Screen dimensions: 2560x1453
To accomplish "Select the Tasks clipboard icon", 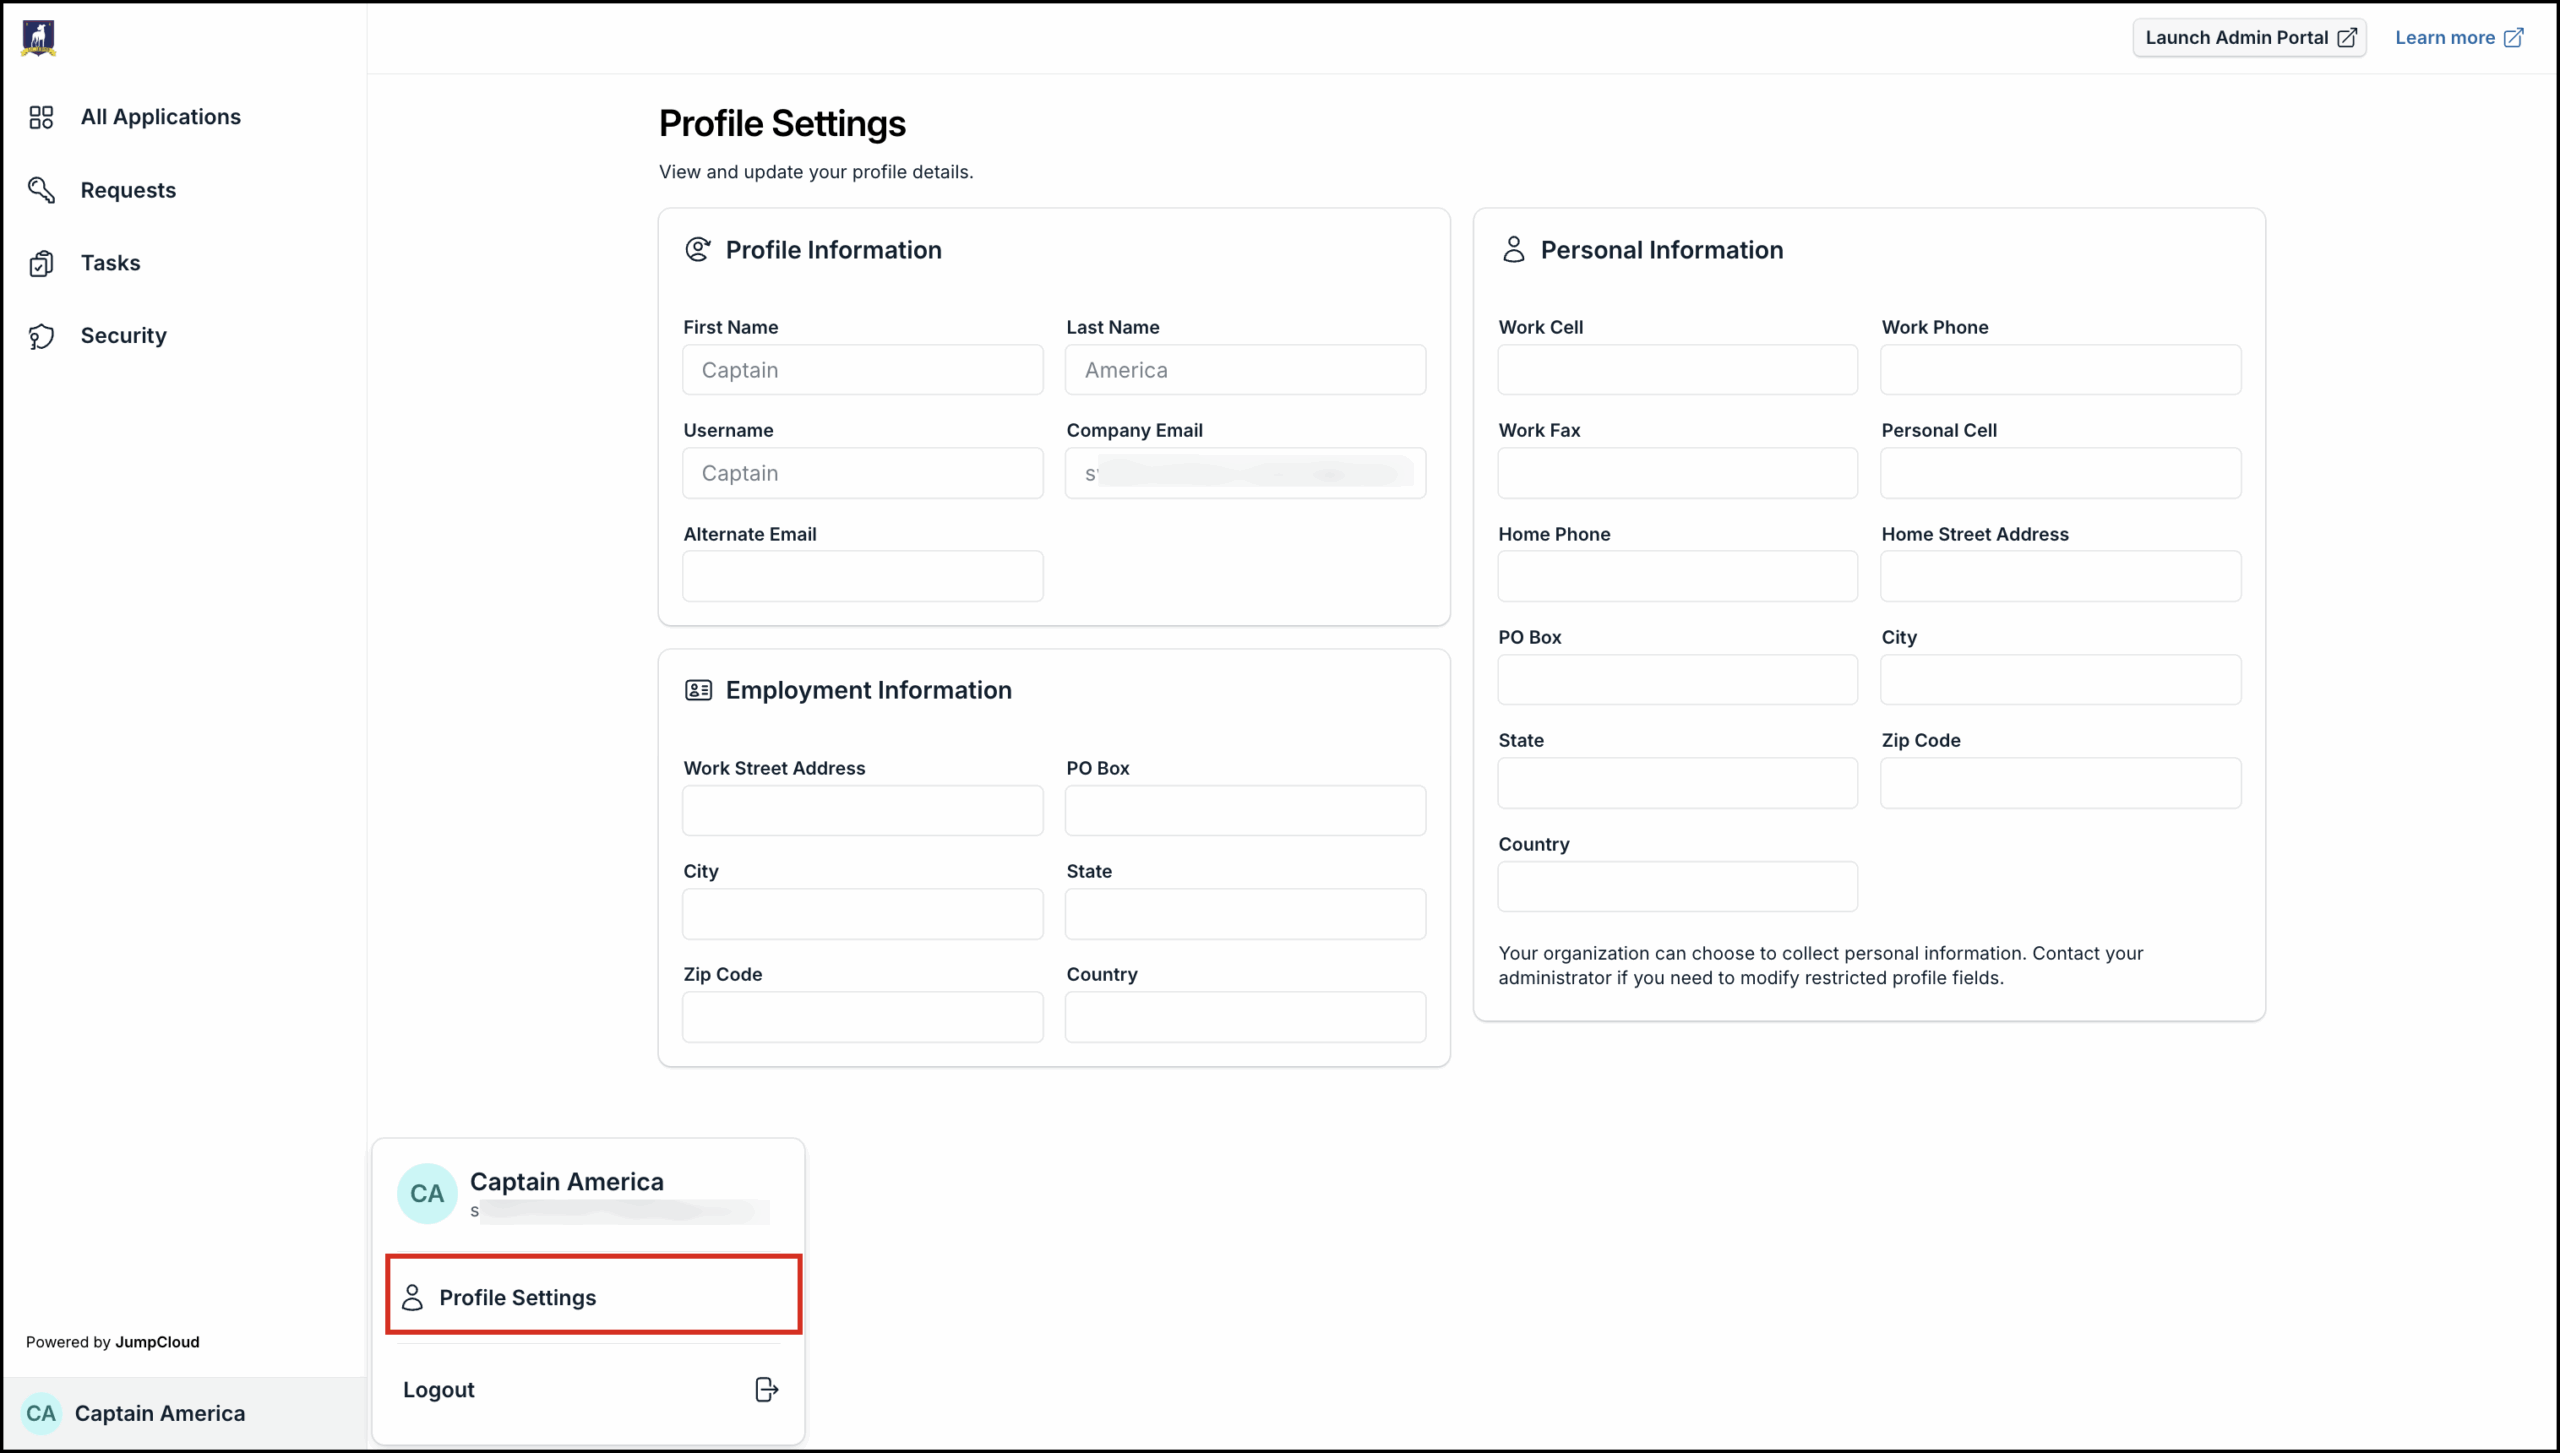I will coord(42,262).
